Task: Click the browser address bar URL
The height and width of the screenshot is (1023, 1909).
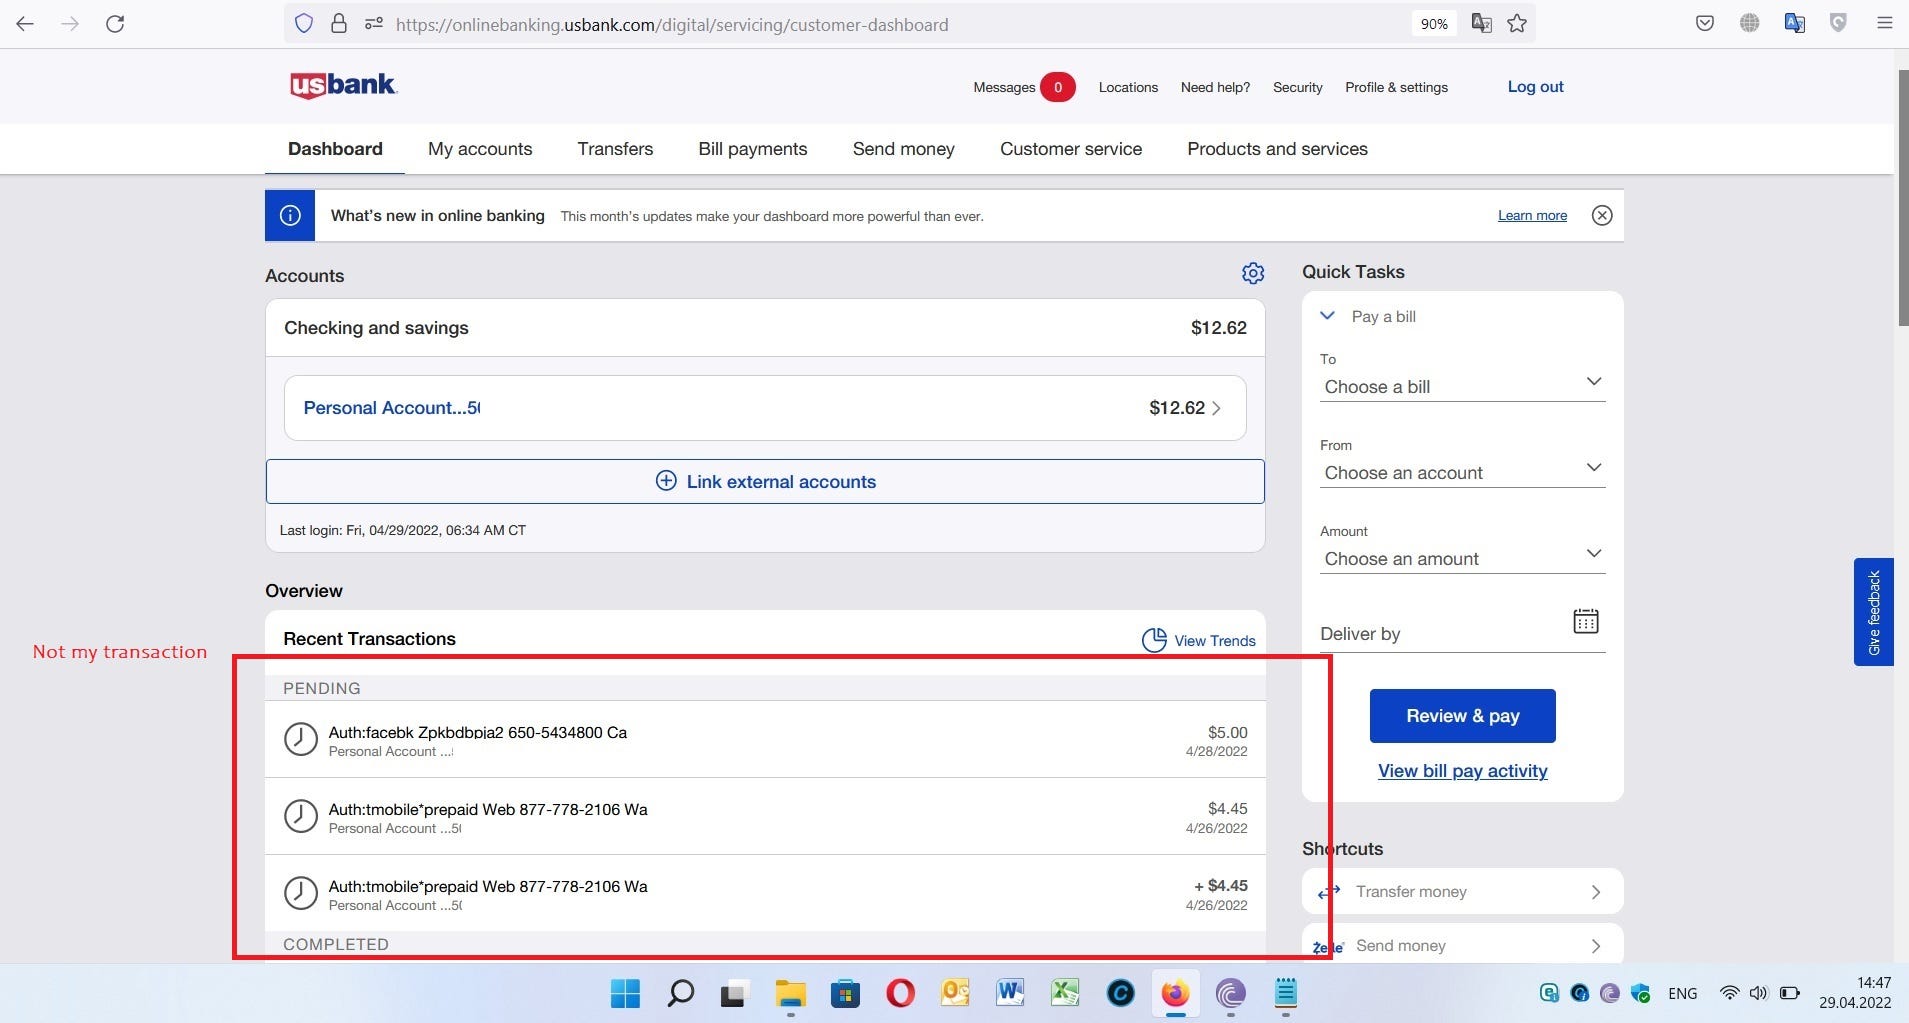Action: pos(672,24)
